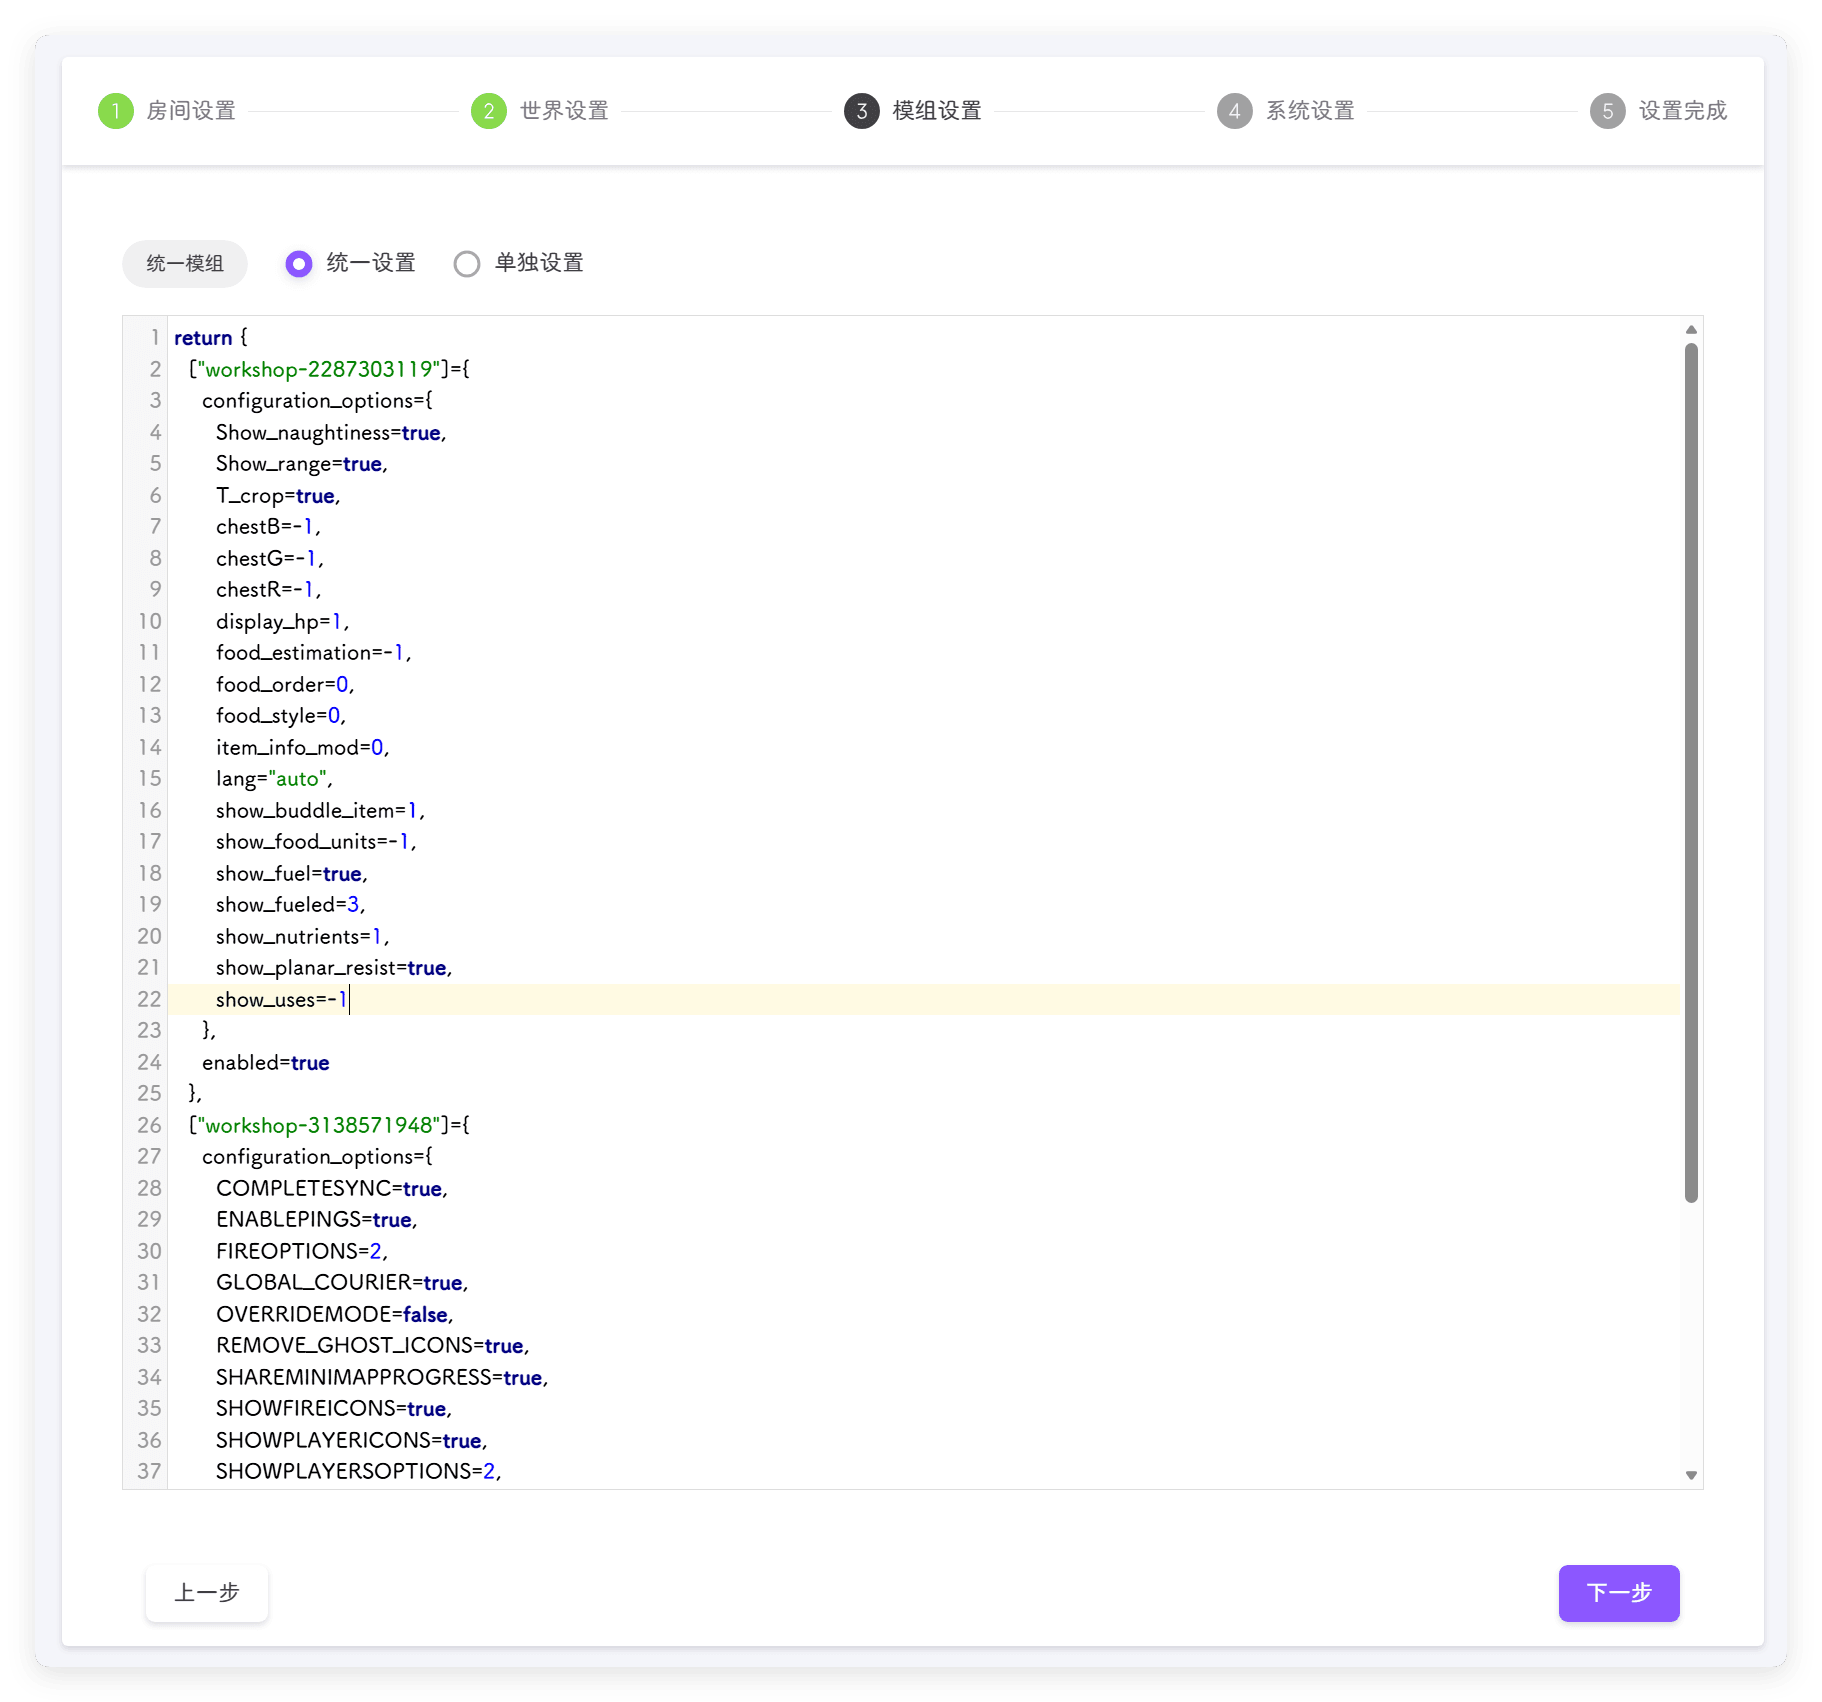Image resolution: width=1822 pixels, height=1702 pixels.
Task: Click the lang="auto" code line
Action: pos(274,779)
